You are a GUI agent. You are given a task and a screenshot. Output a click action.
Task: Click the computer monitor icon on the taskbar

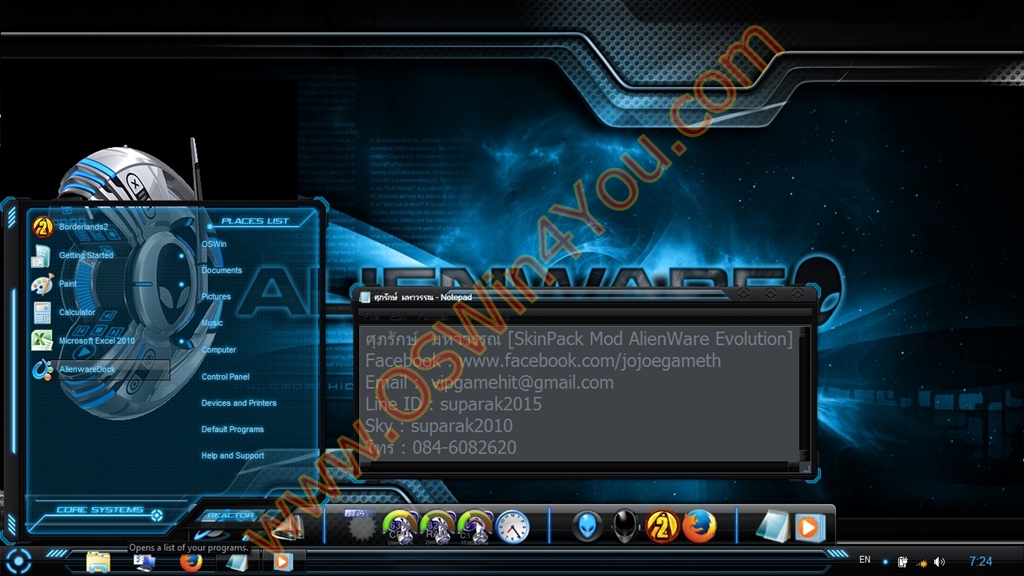click(144, 562)
